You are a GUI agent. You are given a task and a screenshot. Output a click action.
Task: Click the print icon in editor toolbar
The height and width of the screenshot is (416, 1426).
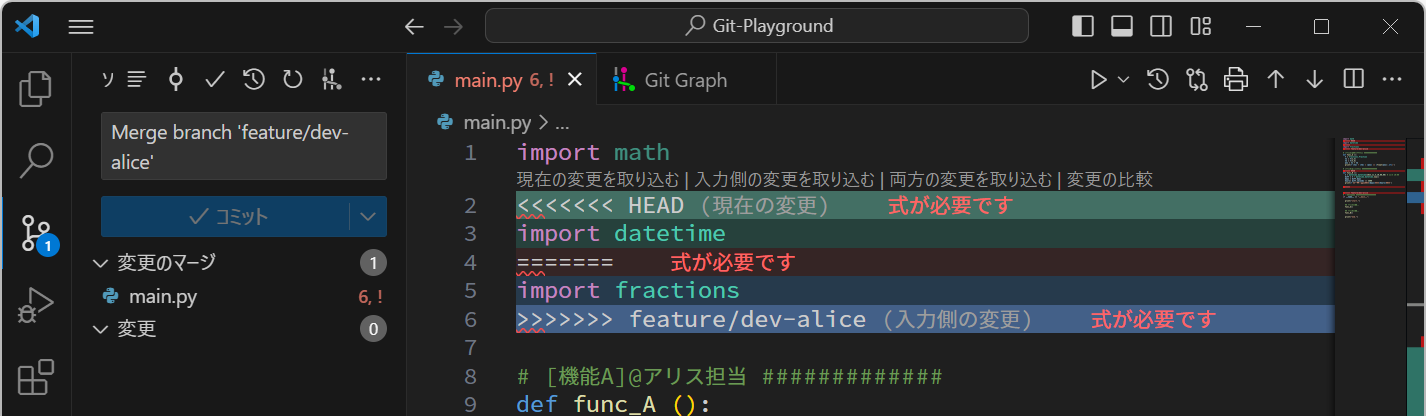(1236, 80)
